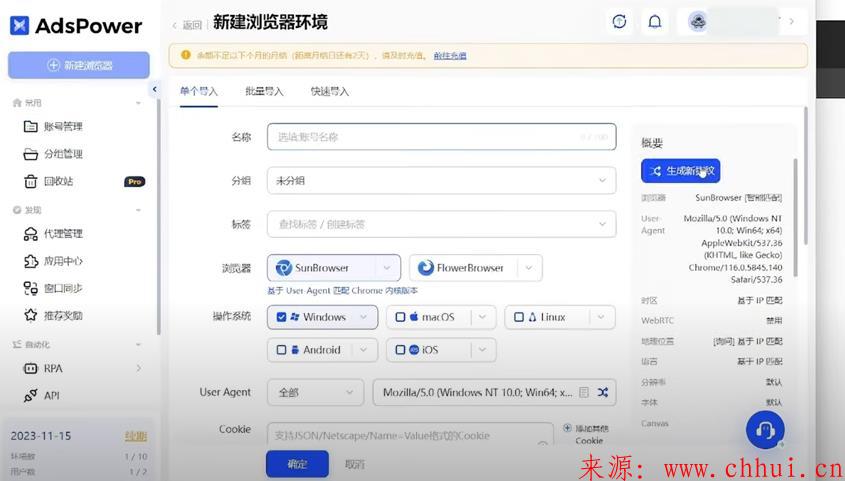Open 推荐奖励 in the sidebar
The image size is (845, 481).
click(53, 315)
